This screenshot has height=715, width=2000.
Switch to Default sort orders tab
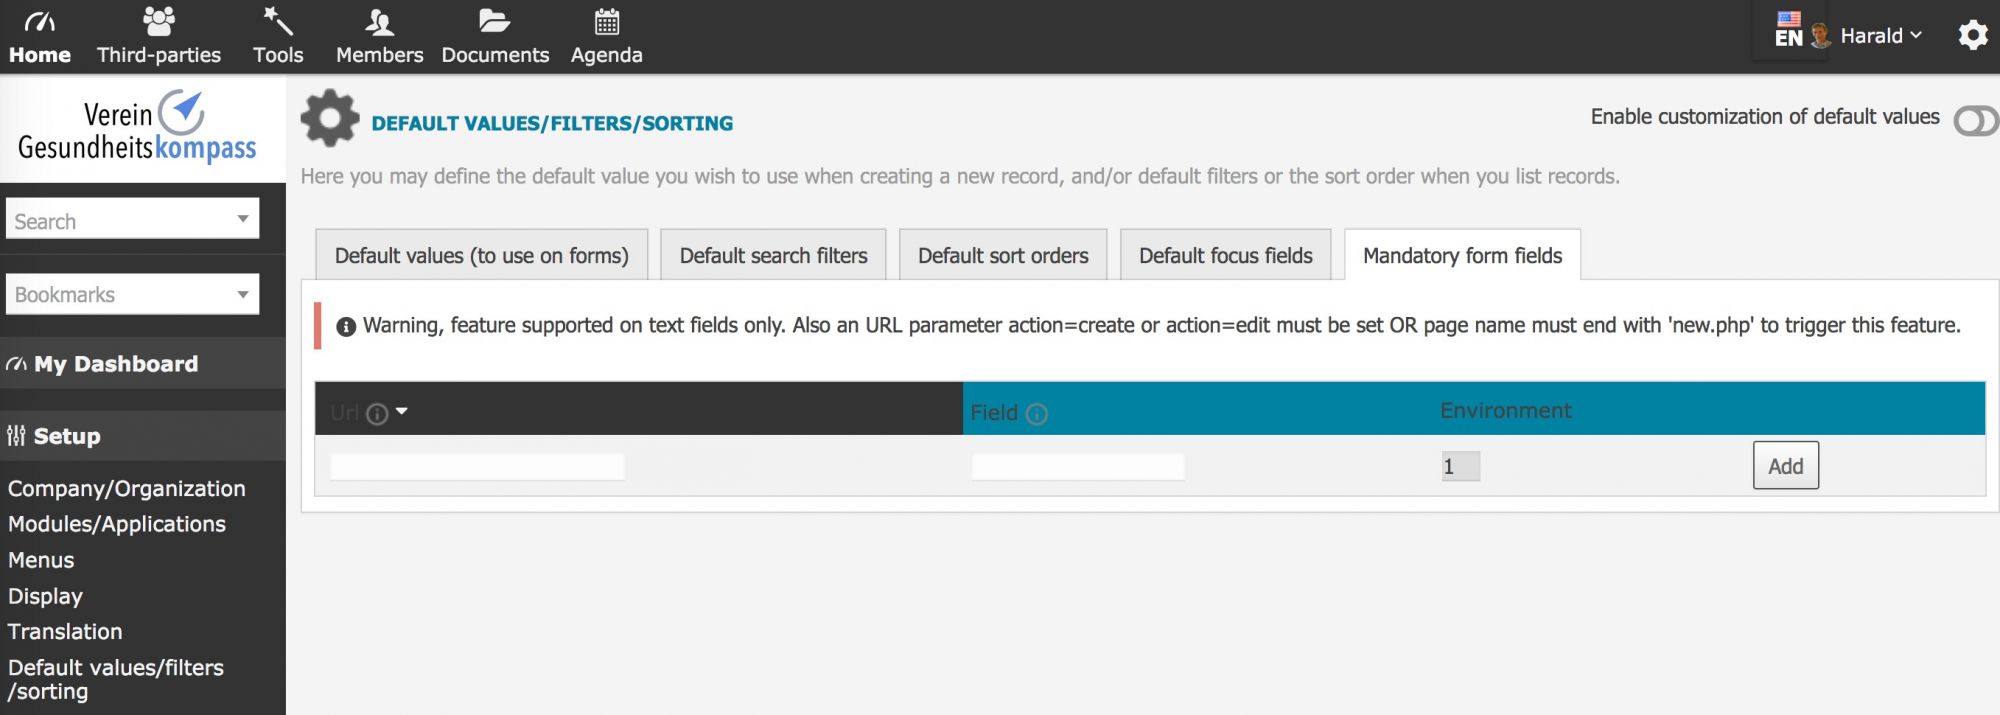point(1002,256)
